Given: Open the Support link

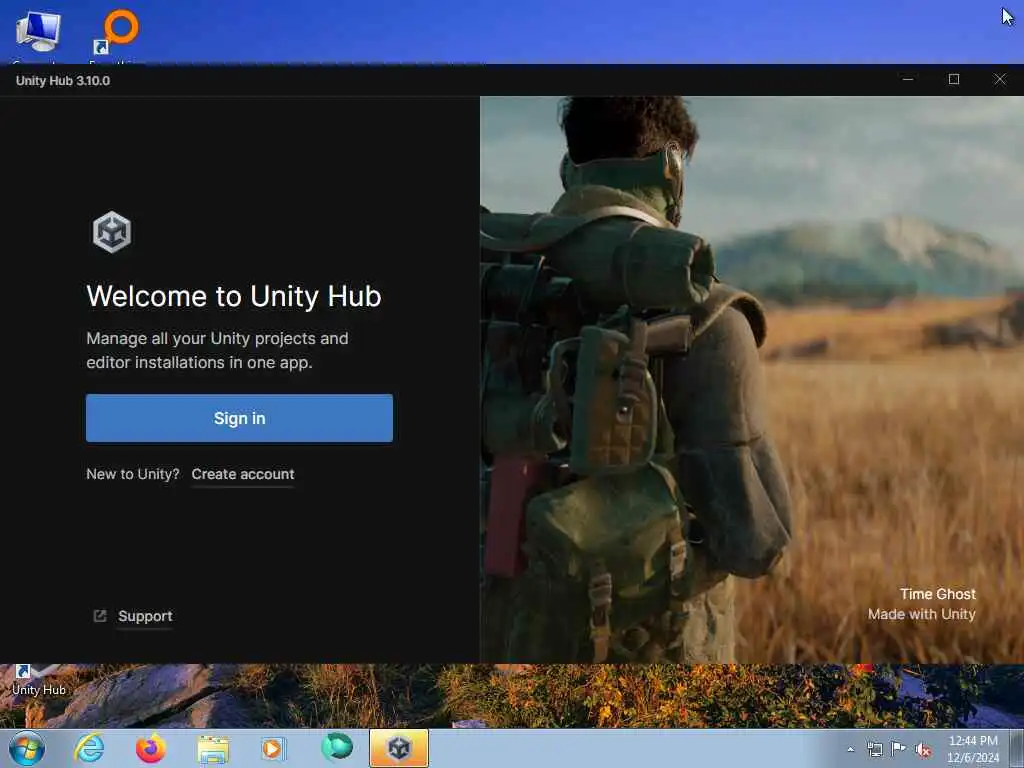Looking at the screenshot, I should pos(145,616).
